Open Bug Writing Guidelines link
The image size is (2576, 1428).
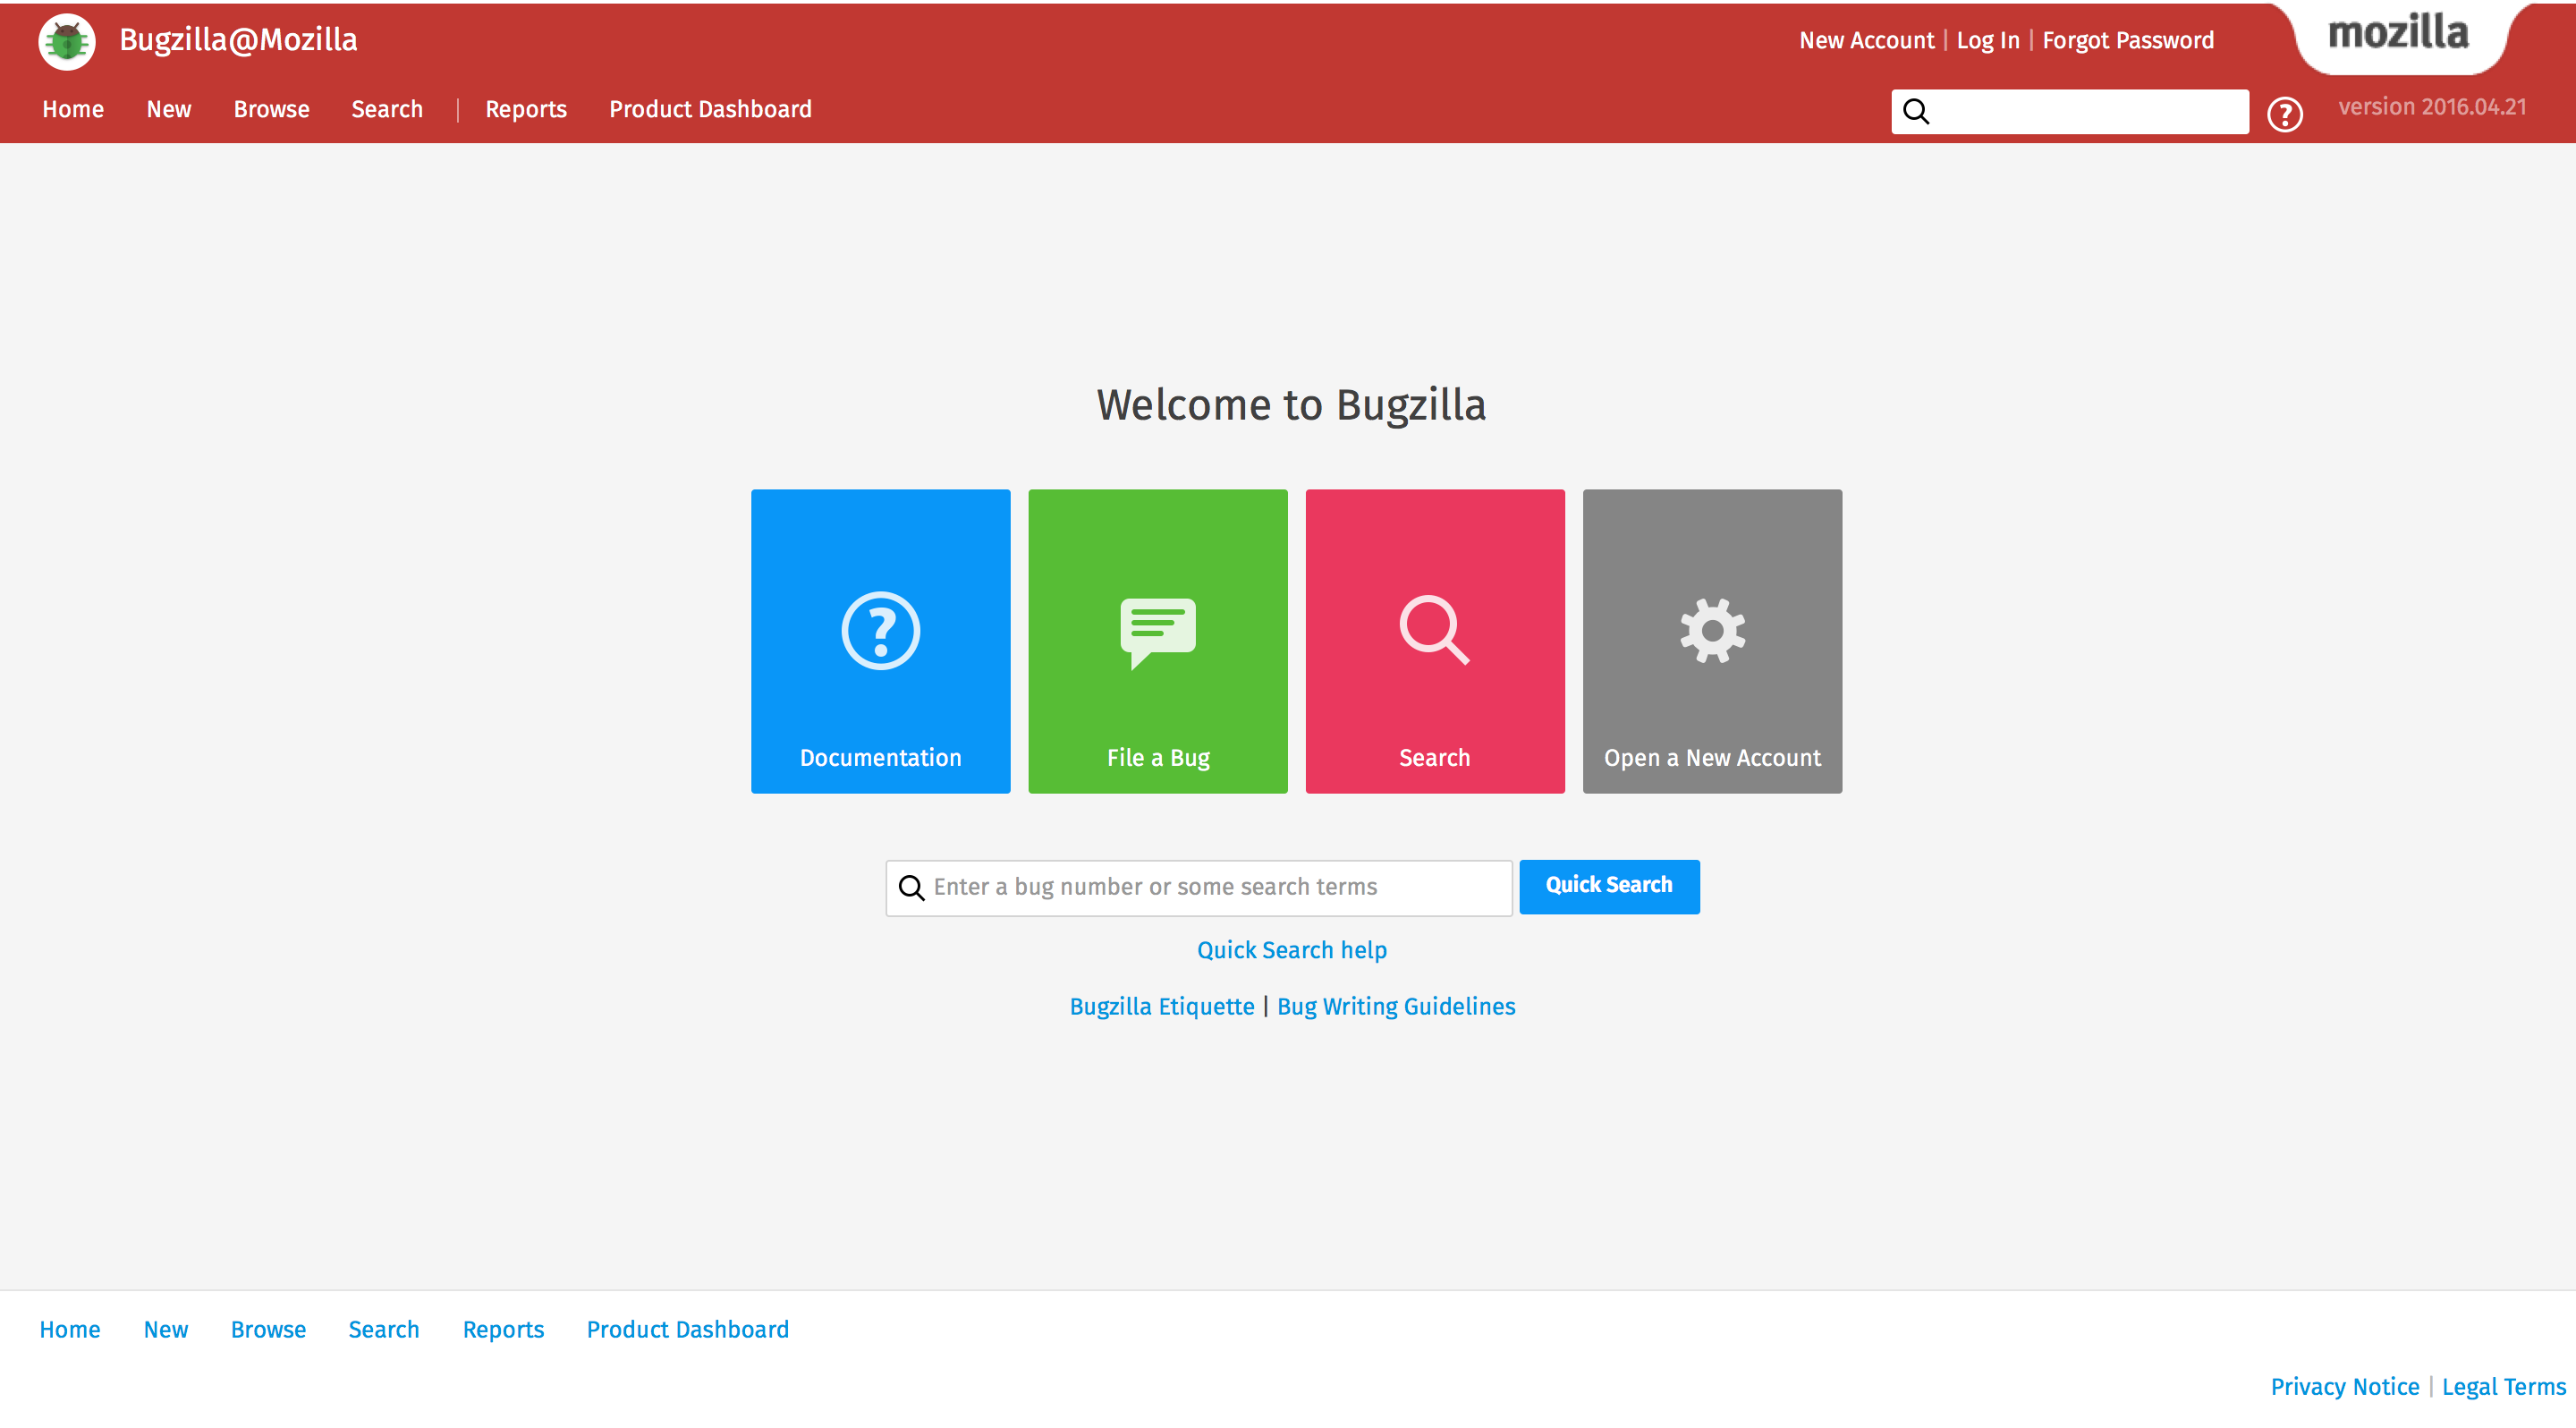pyautogui.click(x=1396, y=1006)
